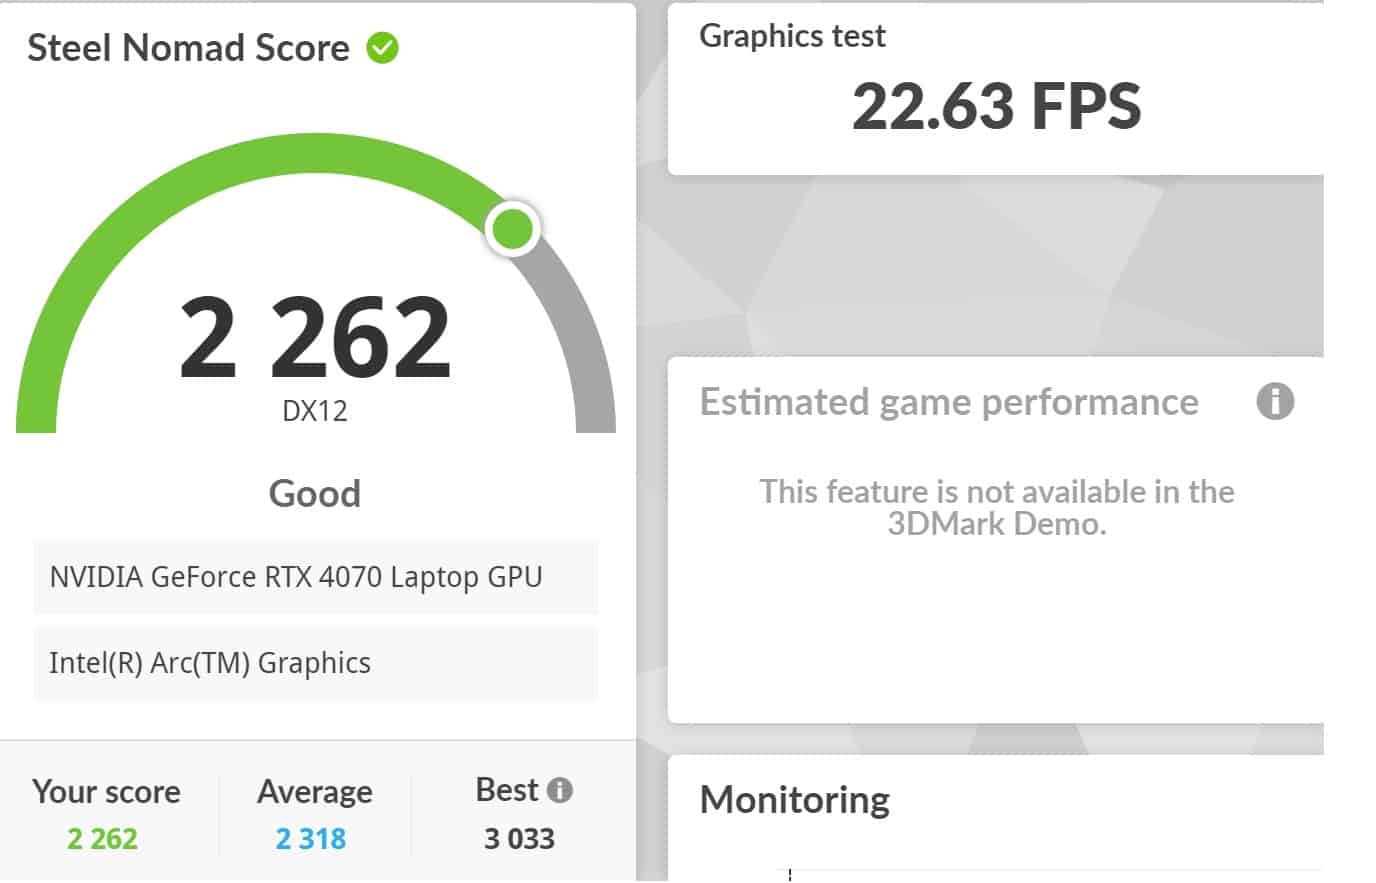The image size is (1376, 883).
Task: Select the NVIDIA GeForce RTX 4070 Laptop GPU row
Action: pos(316,577)
